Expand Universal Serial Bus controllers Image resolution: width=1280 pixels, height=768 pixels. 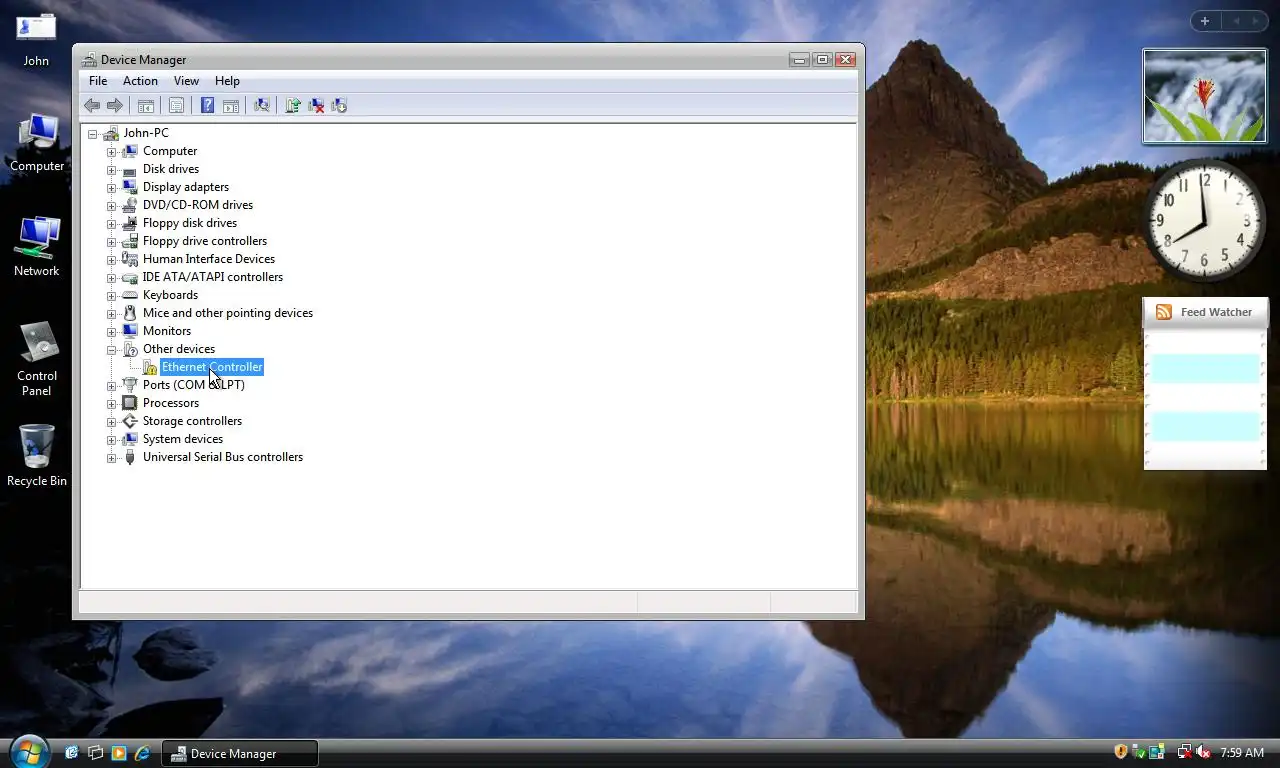point(112,457)
